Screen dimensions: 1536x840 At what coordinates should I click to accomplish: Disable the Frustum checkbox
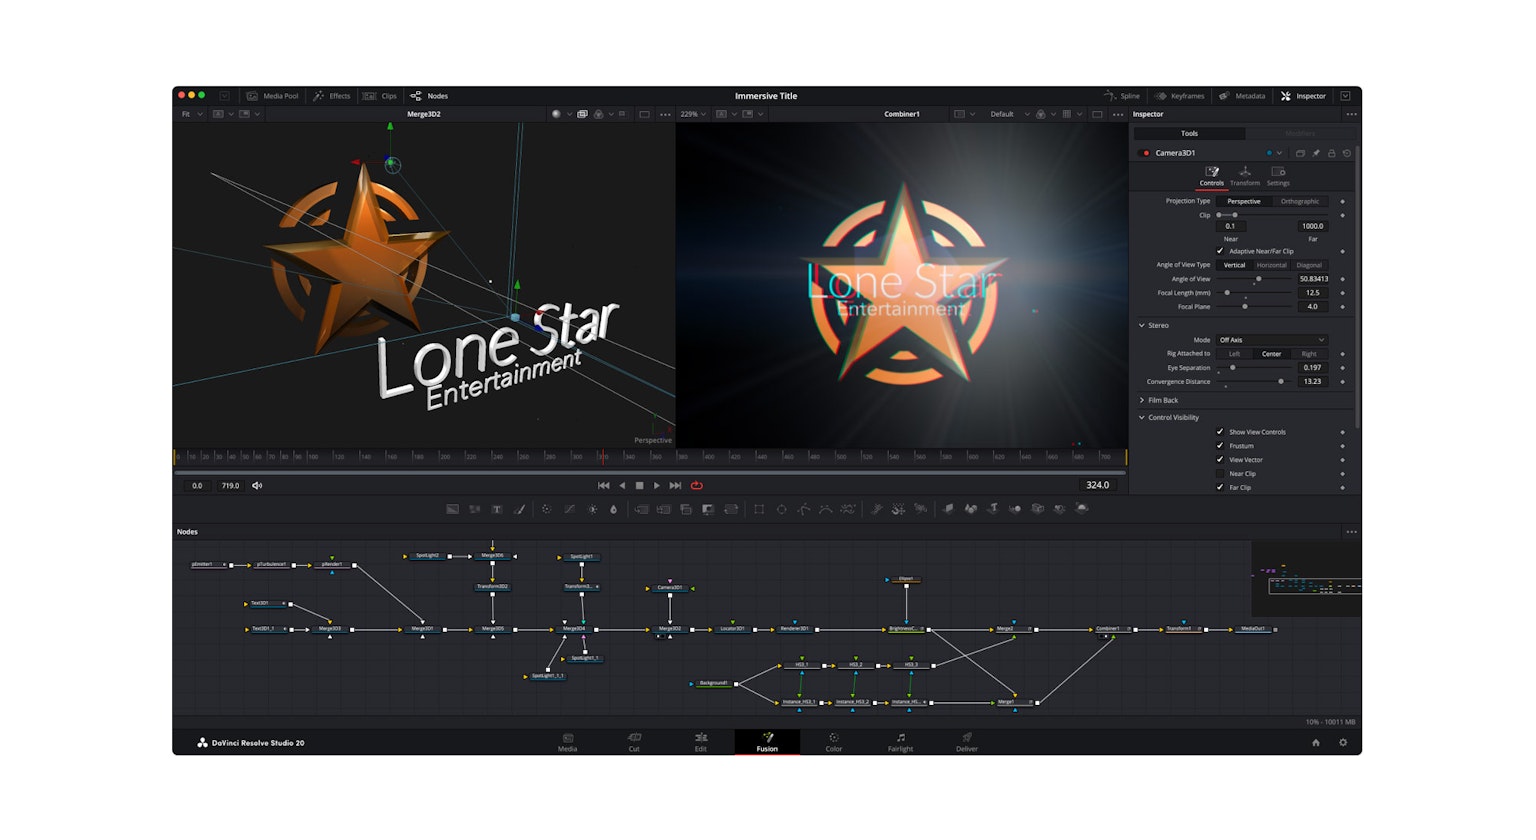coord(1219,445)
